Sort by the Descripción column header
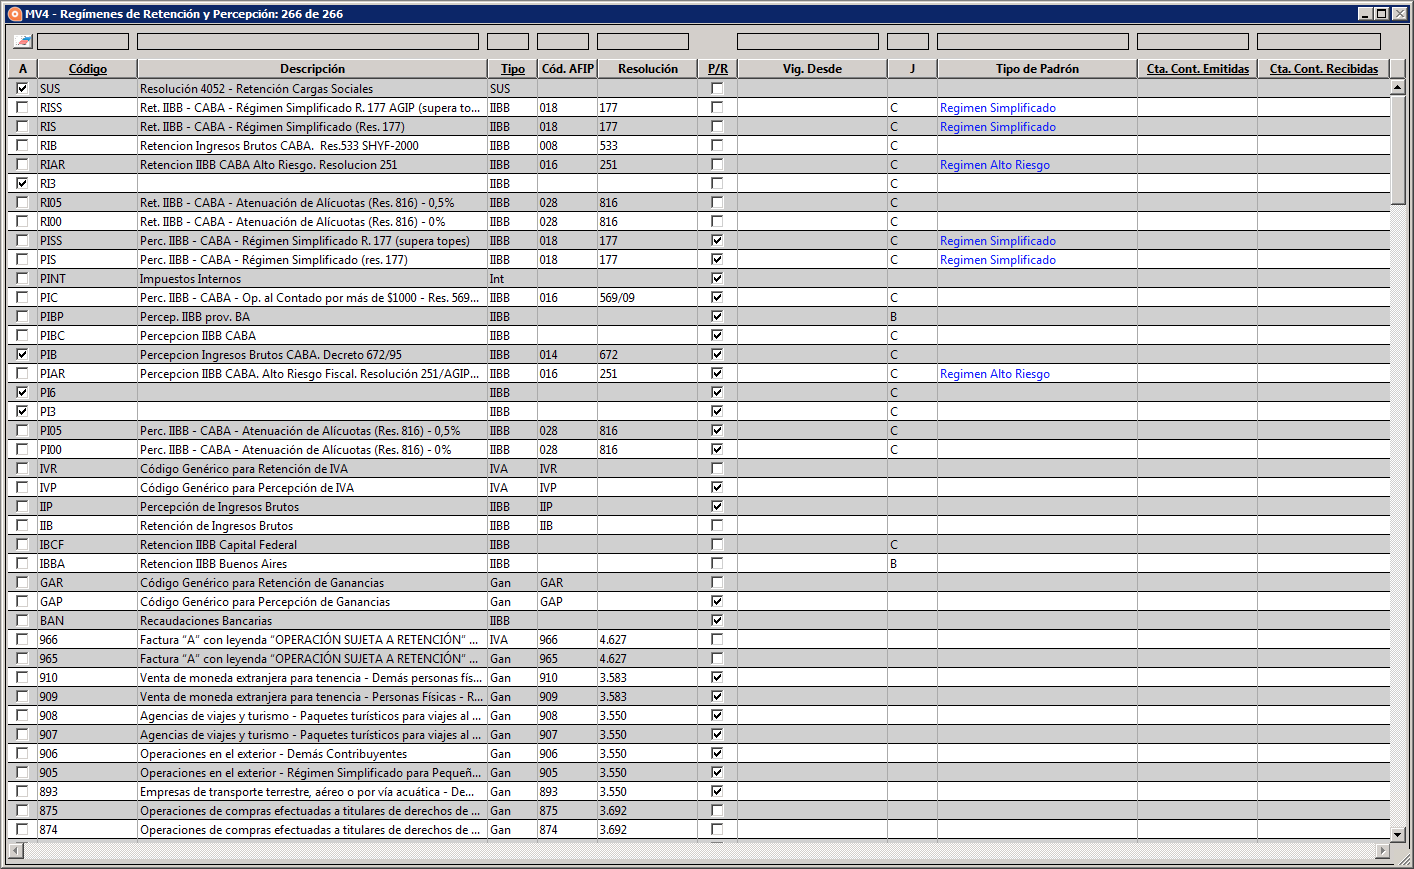 [312, 69]
